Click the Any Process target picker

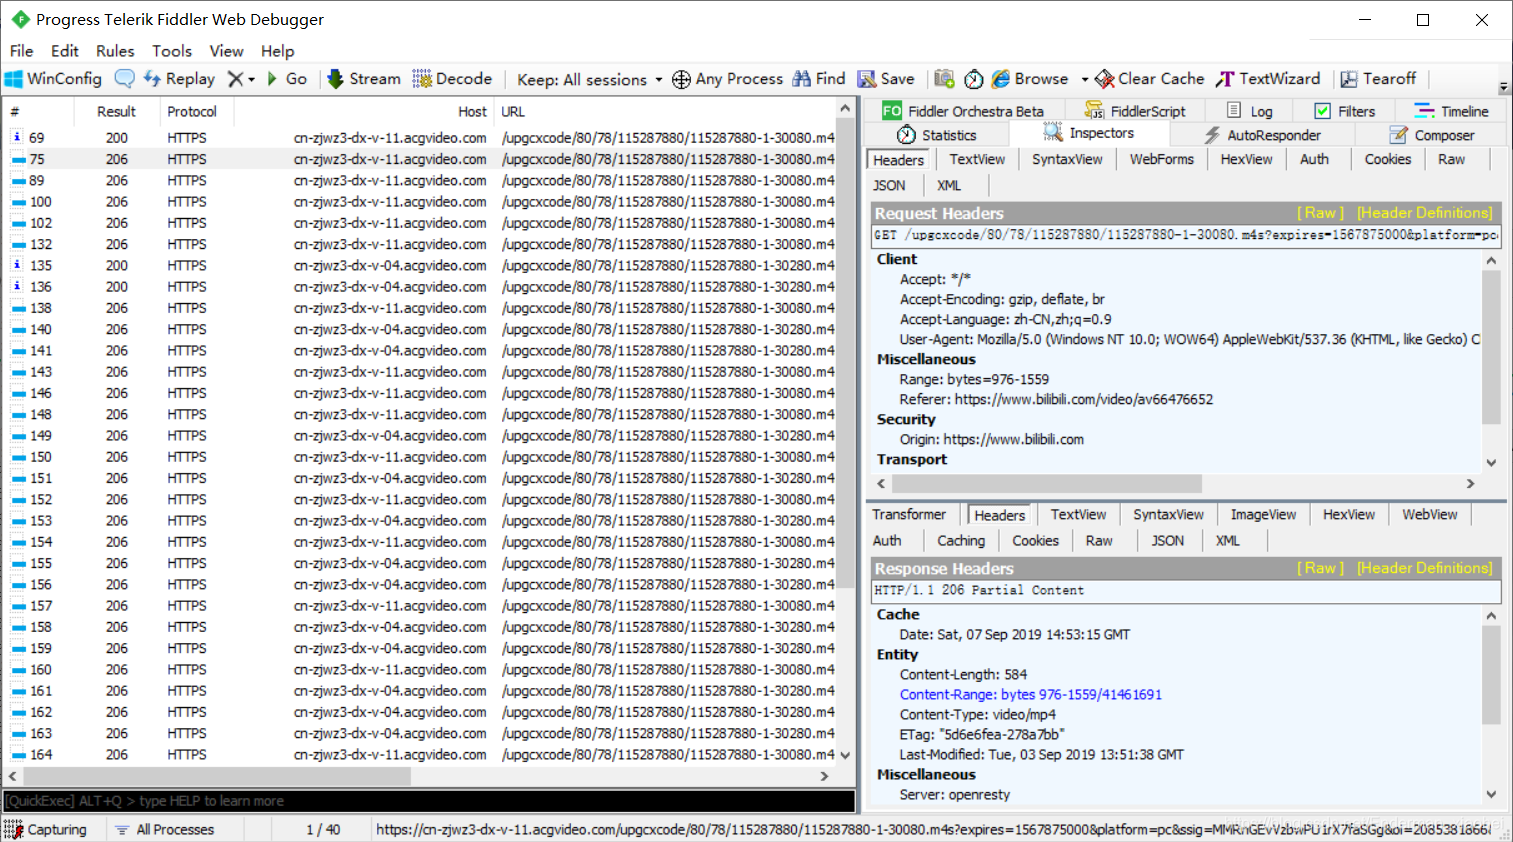(x=727, y=79)
